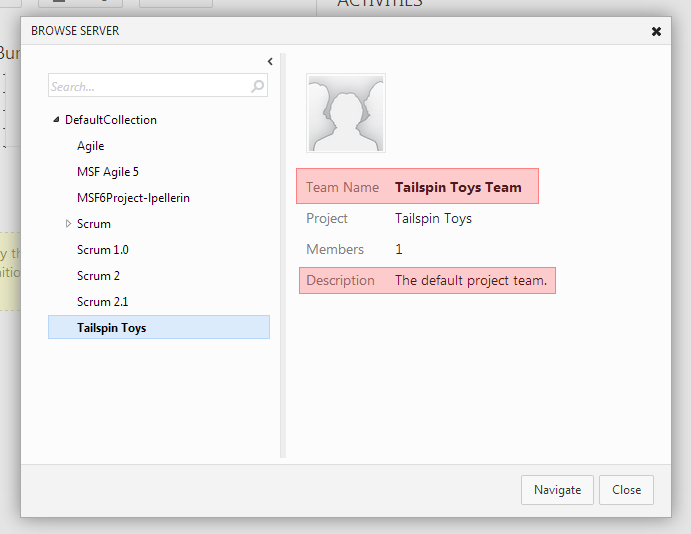The image size is (691, 534).
Task: Select the Scrum 1.0 project
Action: click(103, 250)
